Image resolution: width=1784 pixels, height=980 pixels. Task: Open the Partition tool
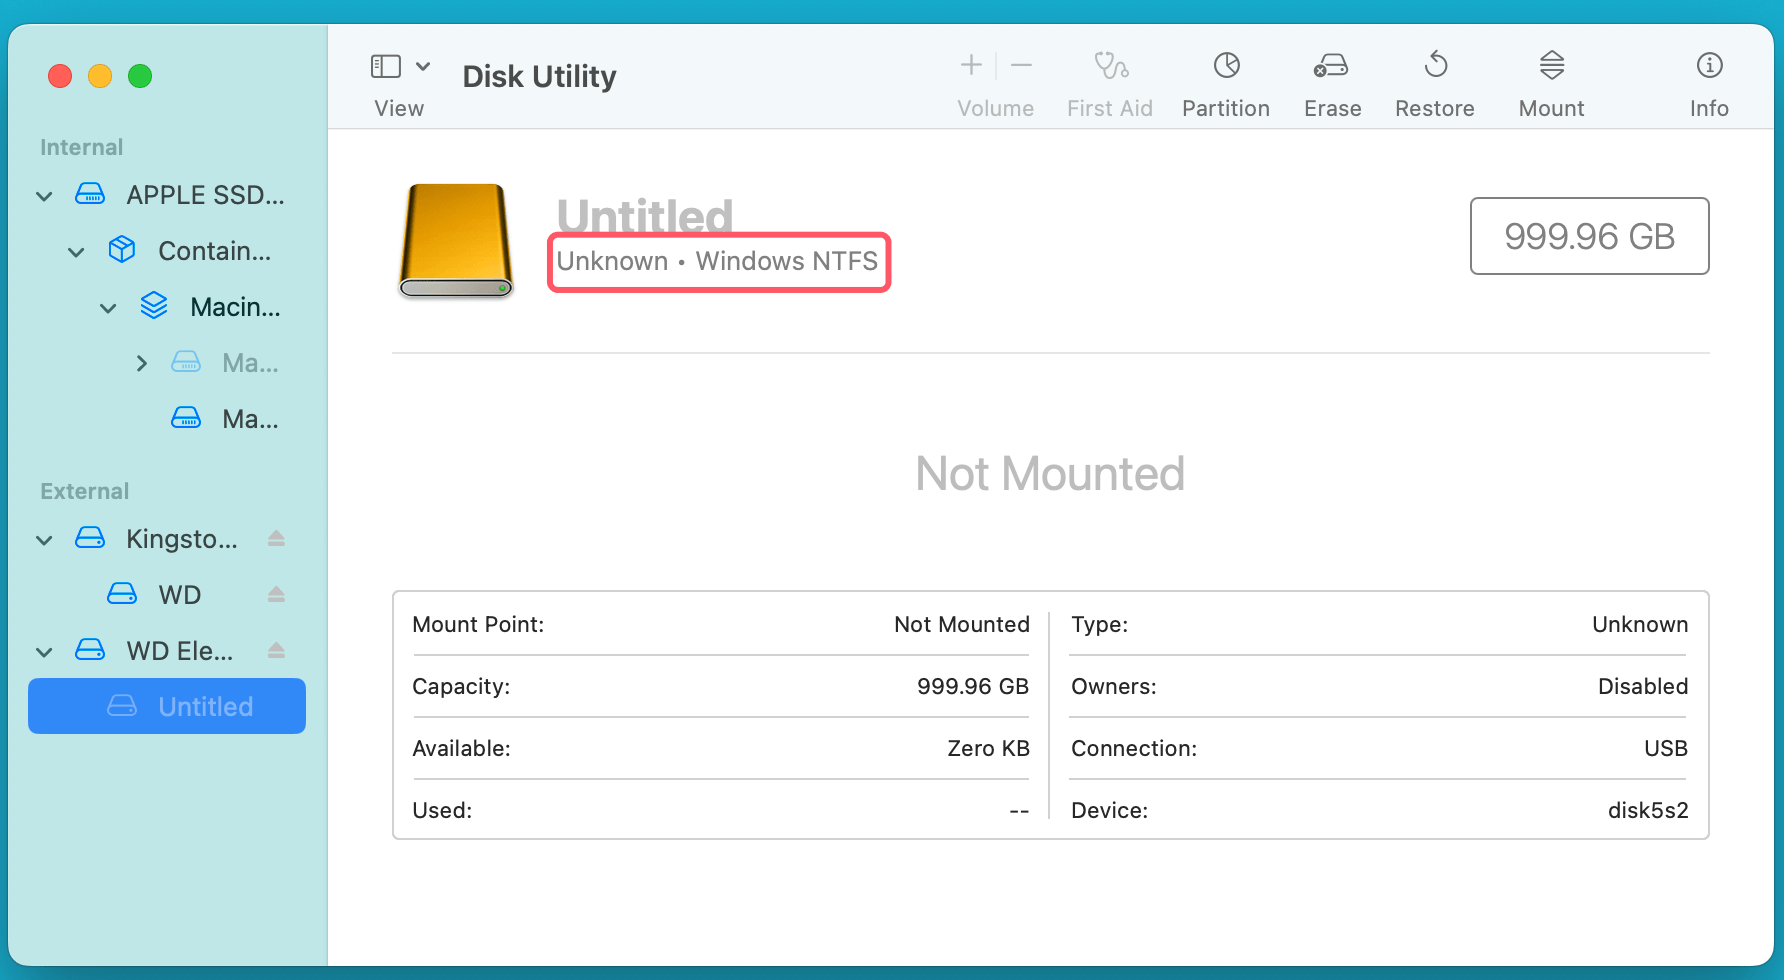1226,80
